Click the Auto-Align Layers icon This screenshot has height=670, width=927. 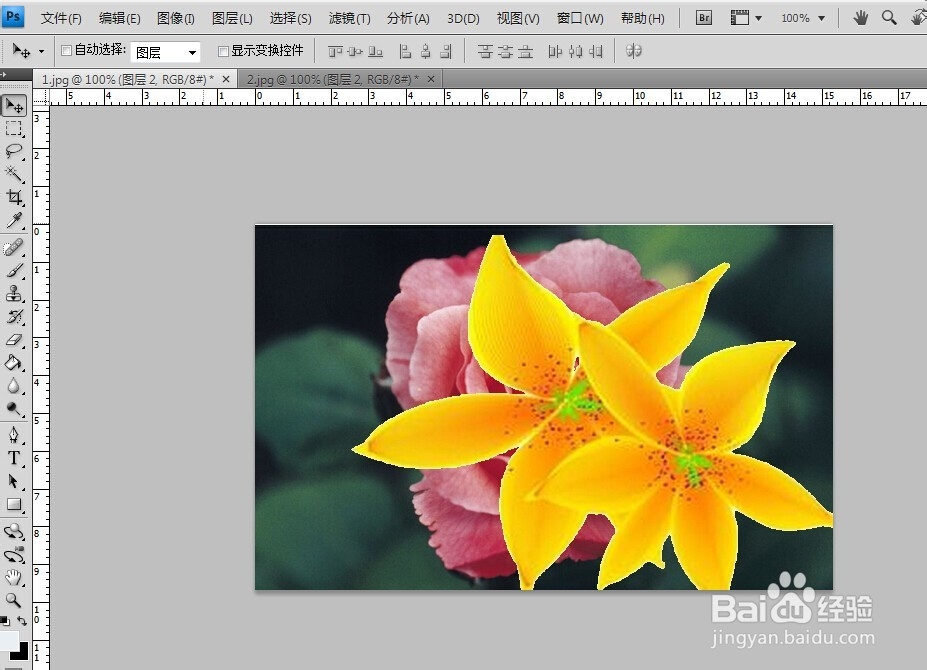634,51
